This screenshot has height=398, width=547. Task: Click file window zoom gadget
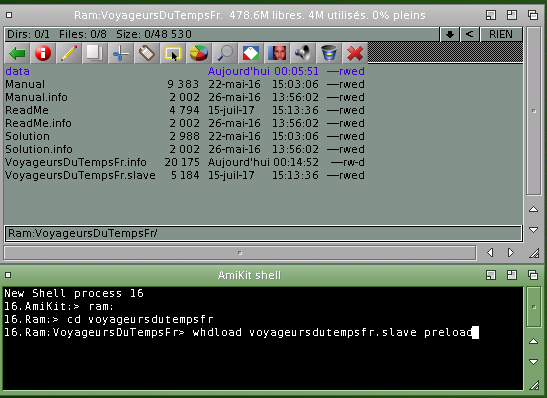point(512,15)
